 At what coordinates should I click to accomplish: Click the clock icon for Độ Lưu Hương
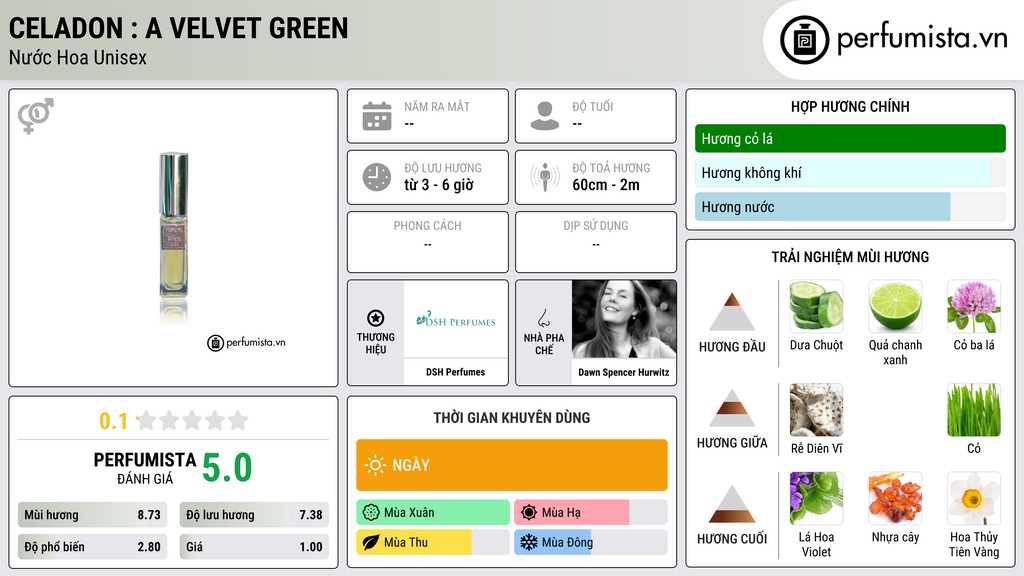click(x=377, y=177)
